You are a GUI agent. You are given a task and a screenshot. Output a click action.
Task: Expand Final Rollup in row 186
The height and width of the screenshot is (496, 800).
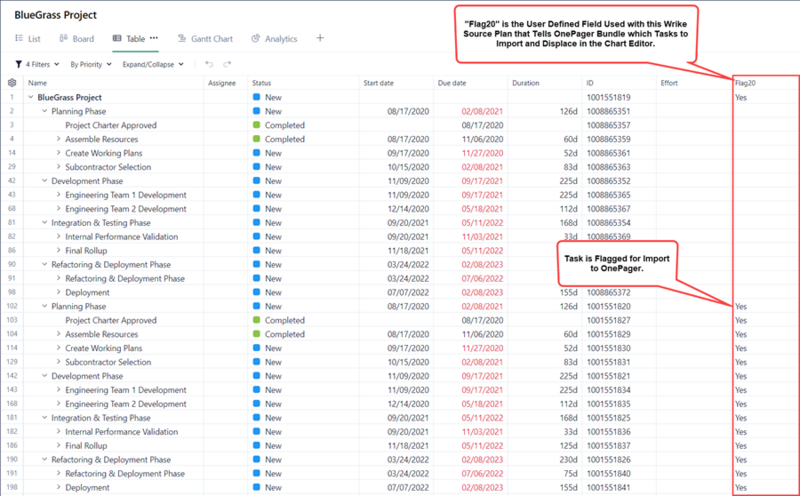[58, 445]
